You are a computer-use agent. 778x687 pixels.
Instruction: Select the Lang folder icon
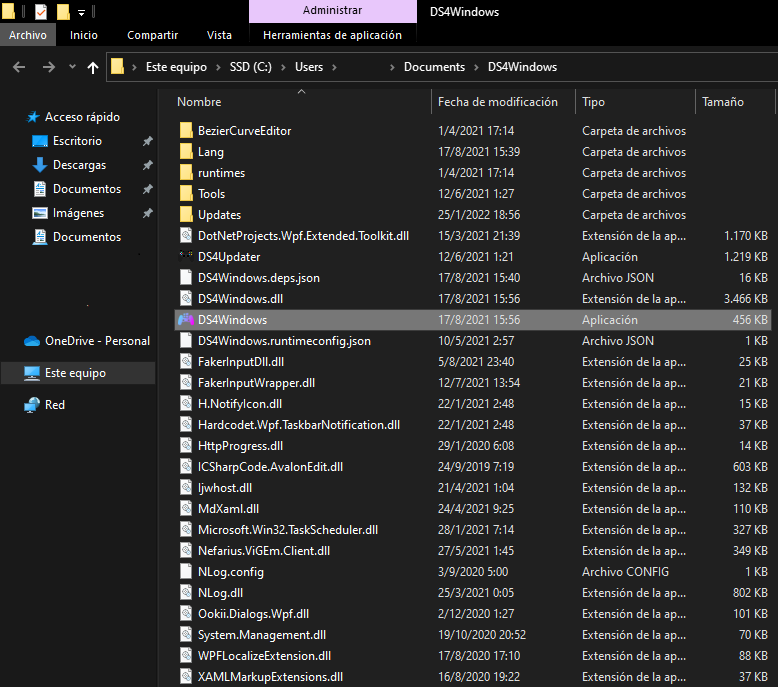tap(186, 151)
